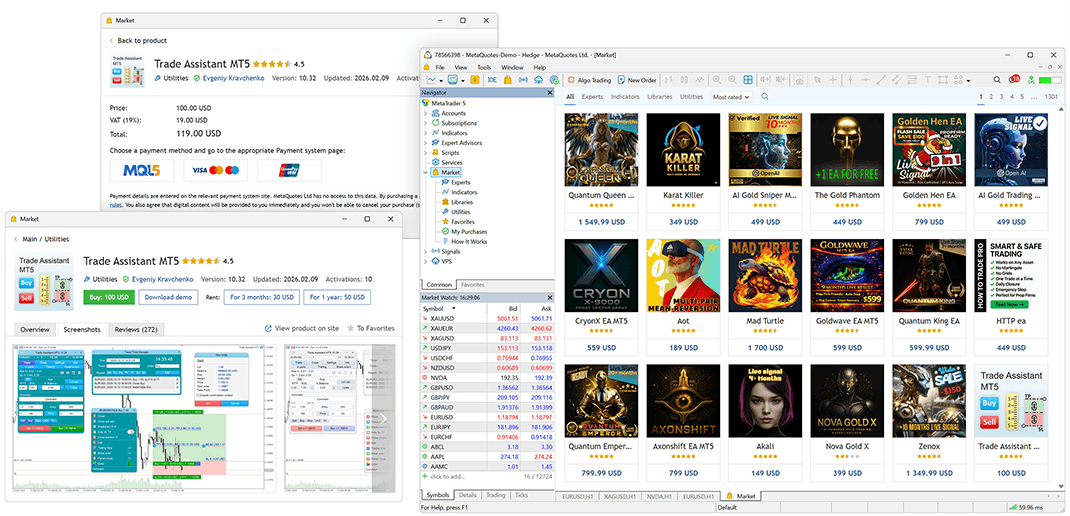1070x516 pixels.
Task: Open the New Order dialog
Action: click(636, 80)
